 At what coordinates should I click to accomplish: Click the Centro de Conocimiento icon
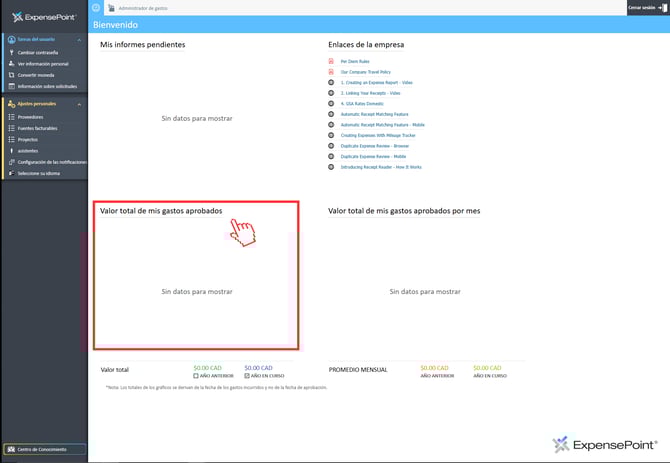(10, 449)
